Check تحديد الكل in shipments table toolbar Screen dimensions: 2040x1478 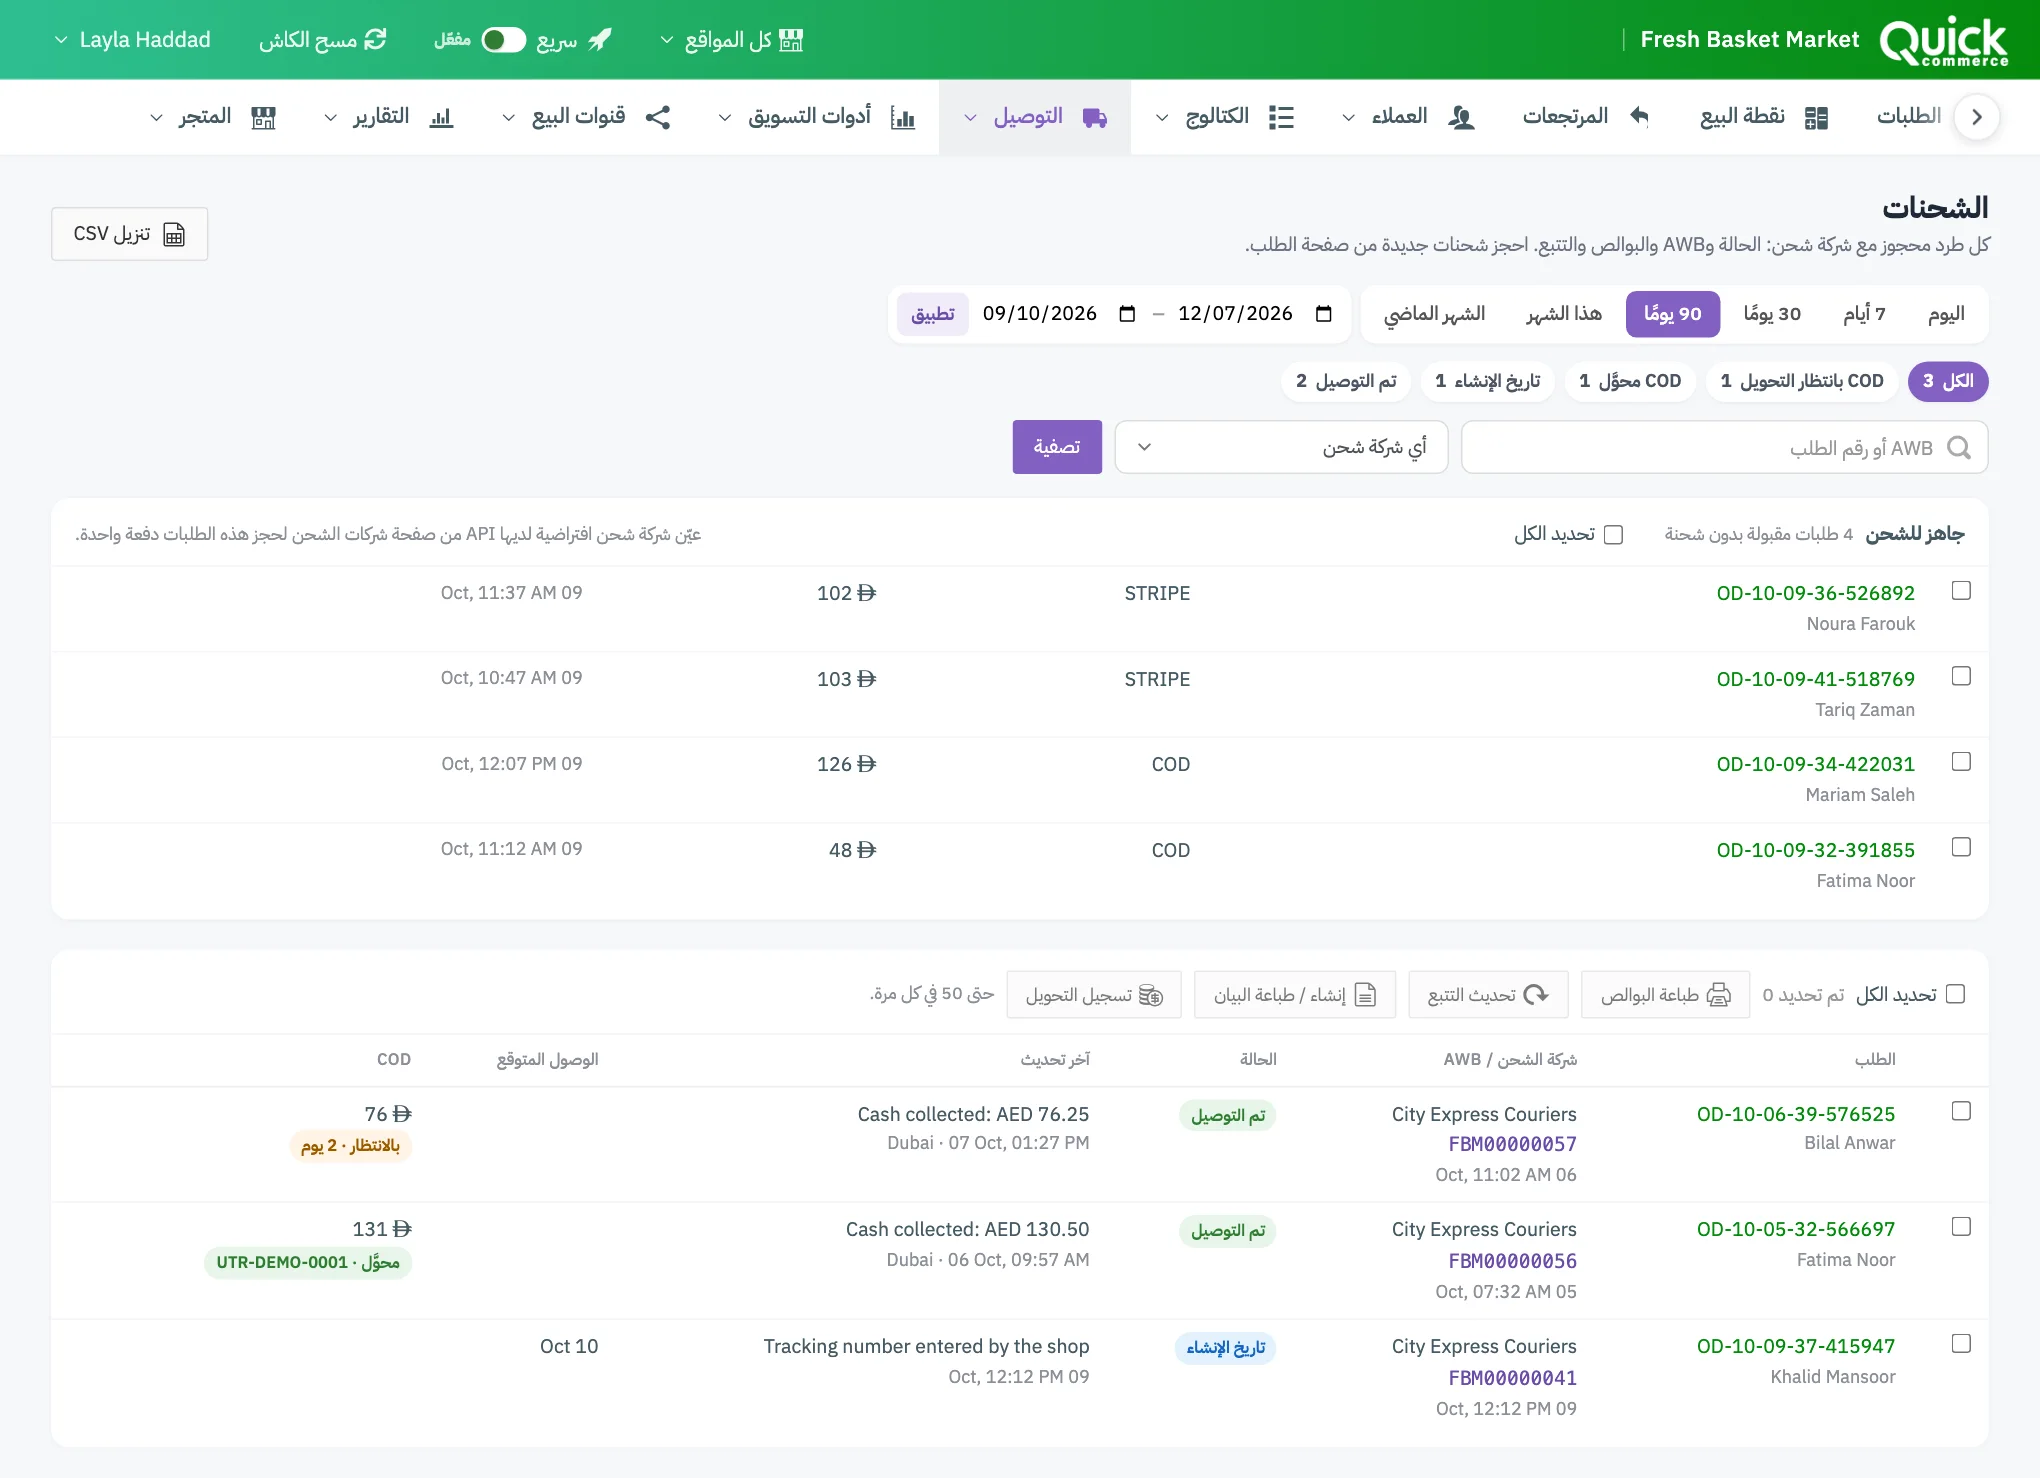[1955, 994]
